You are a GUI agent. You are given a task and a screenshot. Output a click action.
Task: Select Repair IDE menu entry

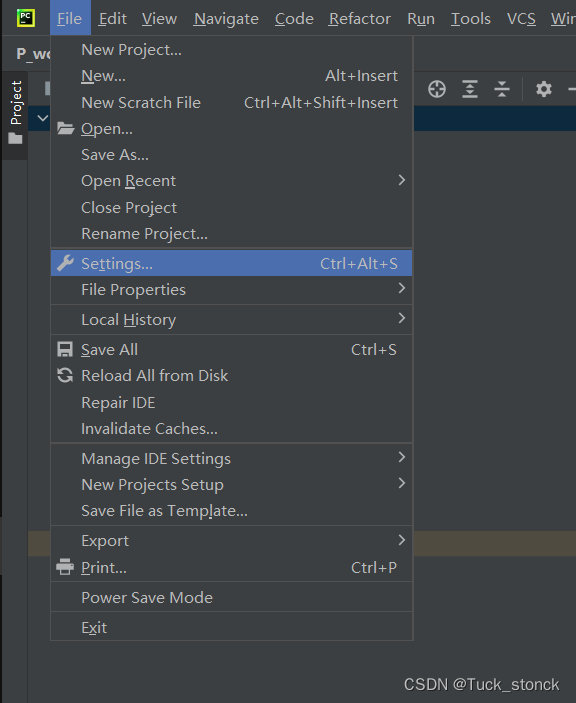click(x=231, y=402)
